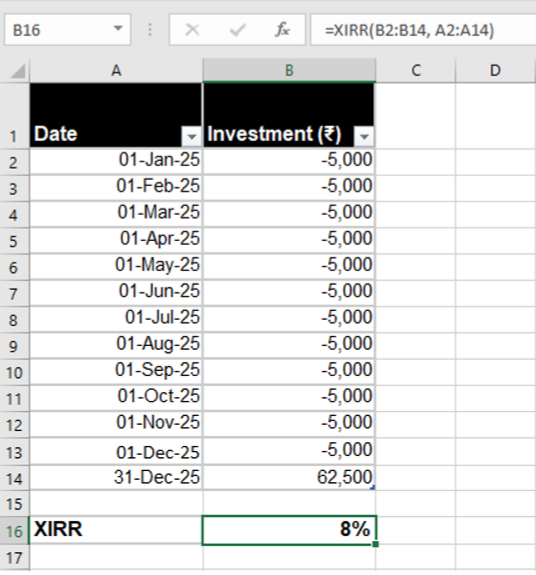Select the cell 01-Jan-25
The height and width of the screenshot is (575, 536).
tap(116, 162)
